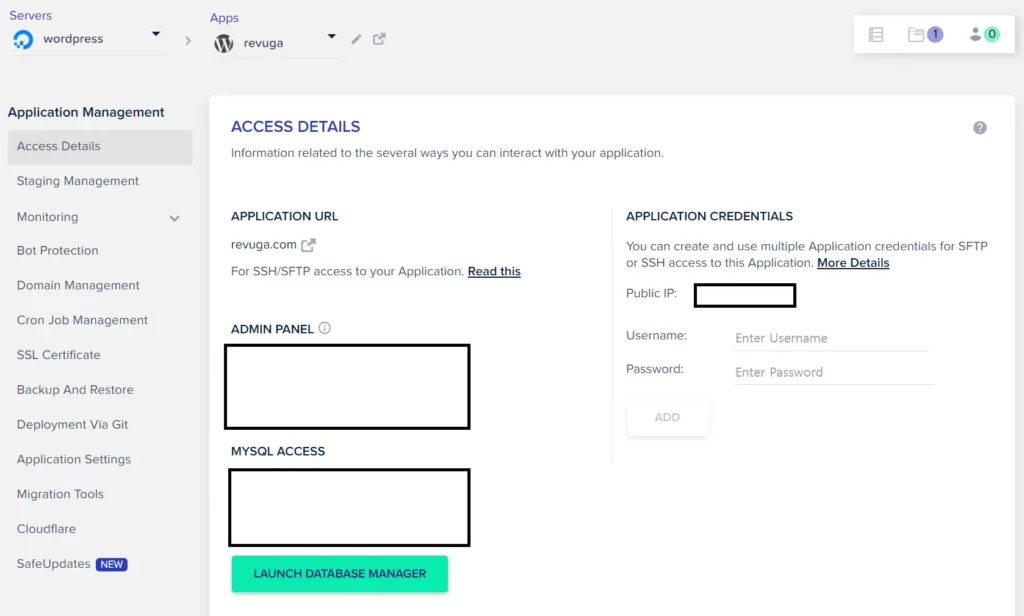Click the WordPress app logo icon
Viewport: 1024px width, 616px height.
click(223, 43)
